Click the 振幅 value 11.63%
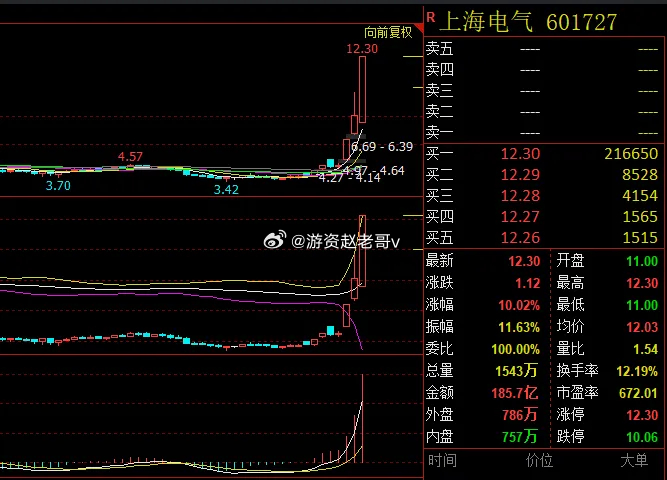 pyautogui.click(x=519, y=327)
